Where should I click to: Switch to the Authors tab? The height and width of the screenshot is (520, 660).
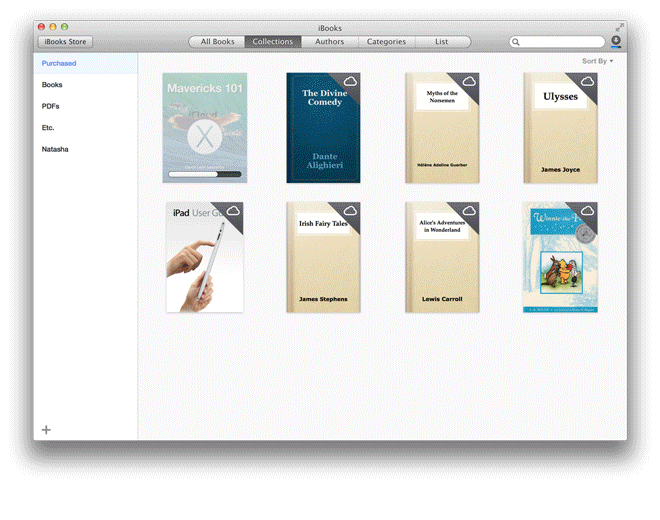pos(330,42)
